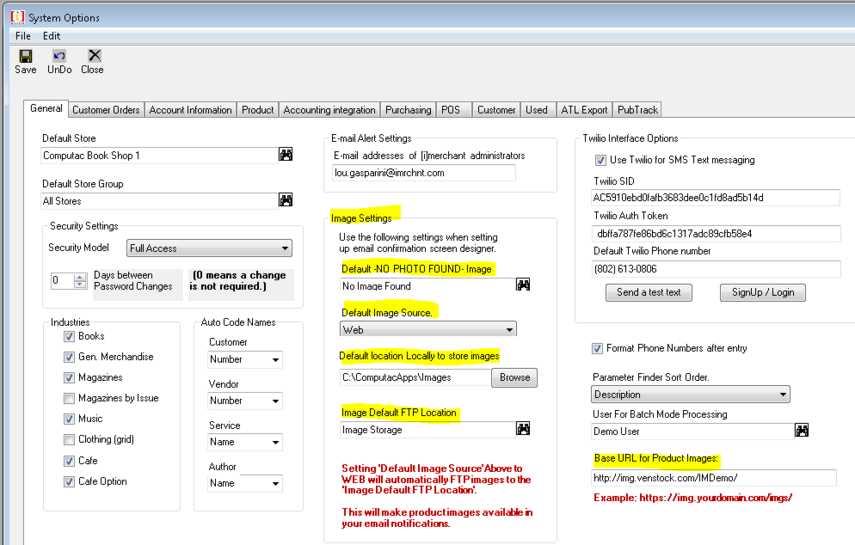
Task: Open Parameter Finder Sort Order dropdown
Action: (x=690, y=394)
